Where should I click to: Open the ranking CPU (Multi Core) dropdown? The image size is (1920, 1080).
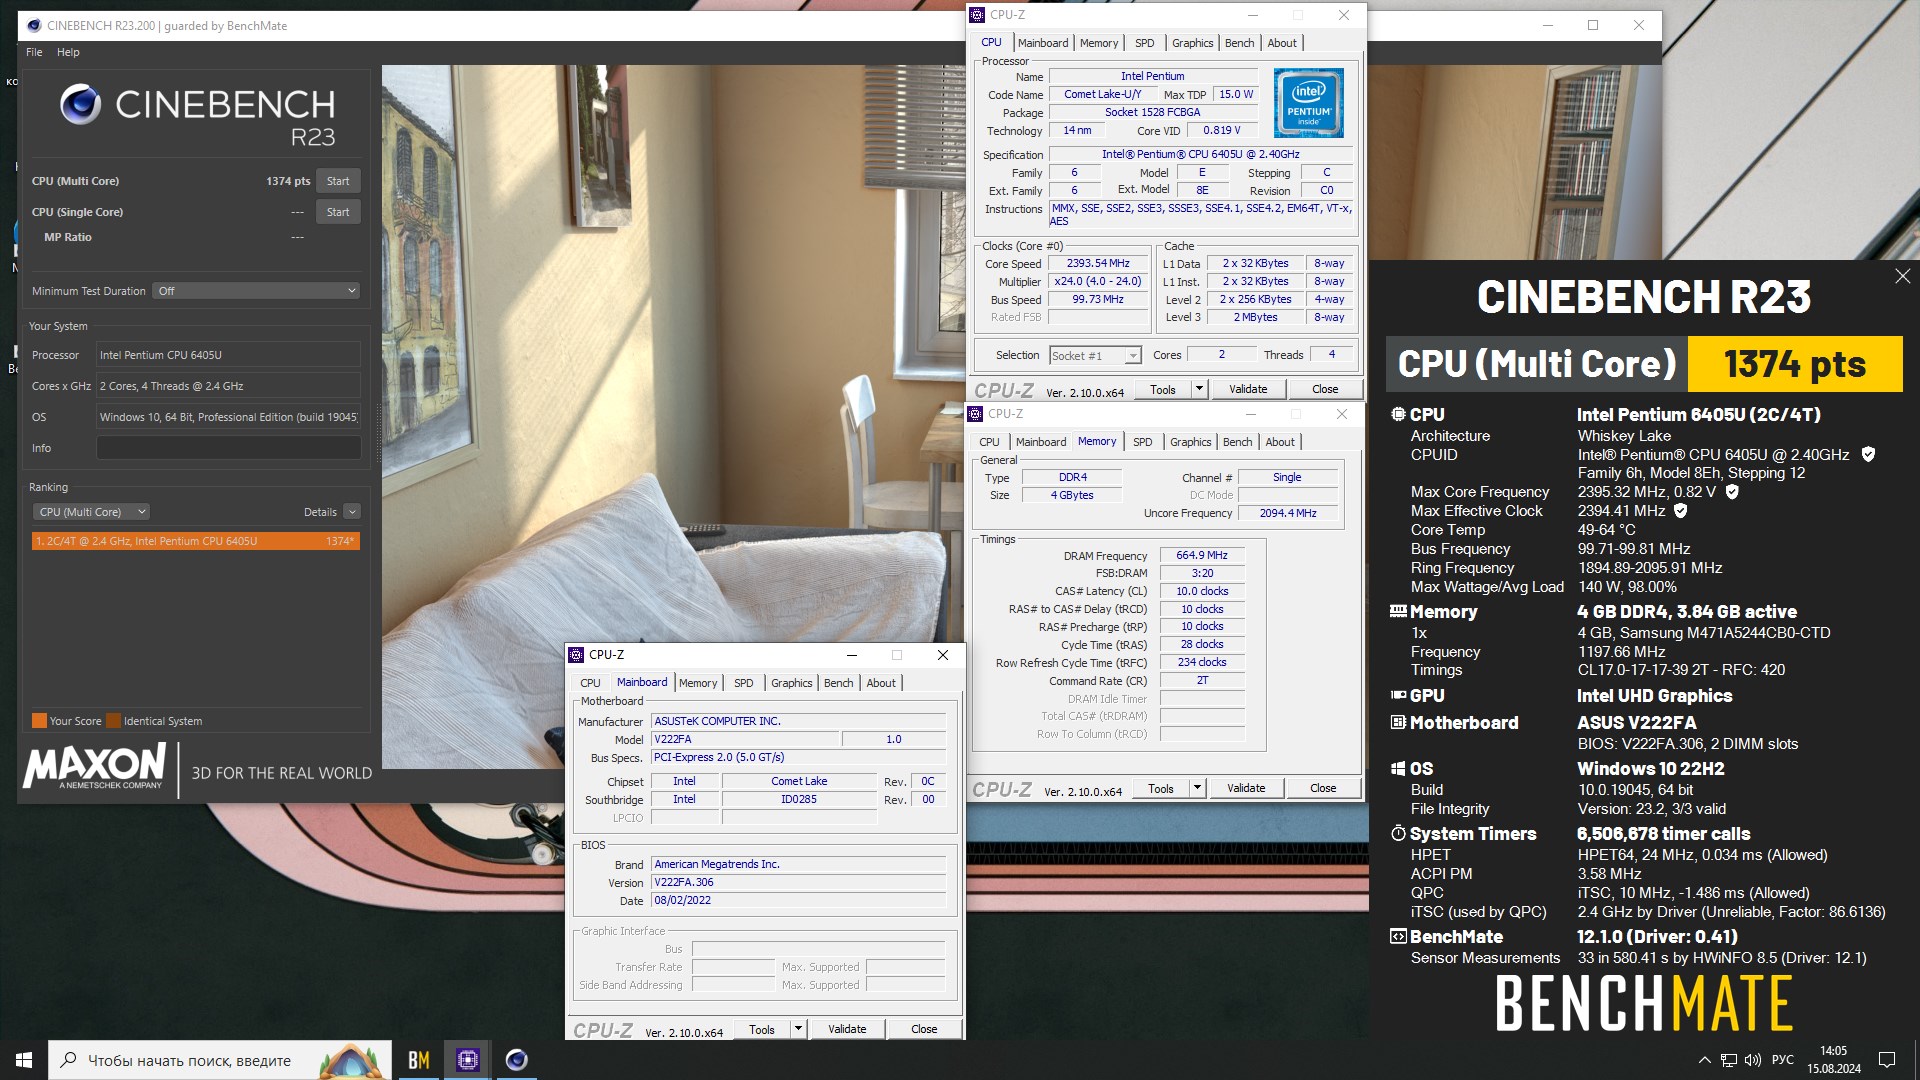[x=91, y=512]
